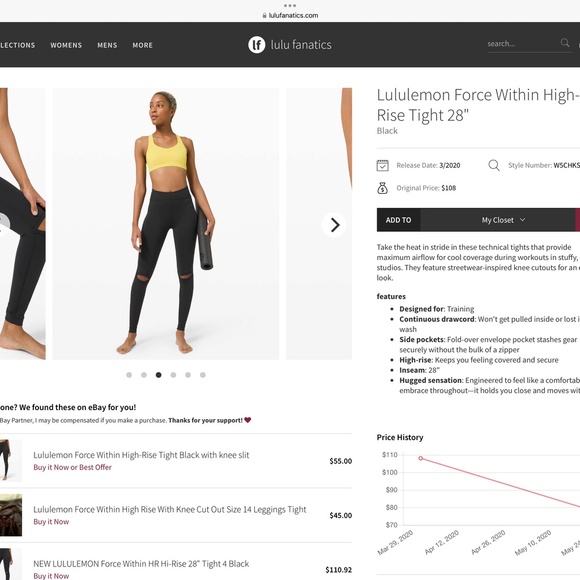The image size is (580, 580).
Task: Click thumbnail of the $45.00 eBay listing
Action: click(11, 515)
